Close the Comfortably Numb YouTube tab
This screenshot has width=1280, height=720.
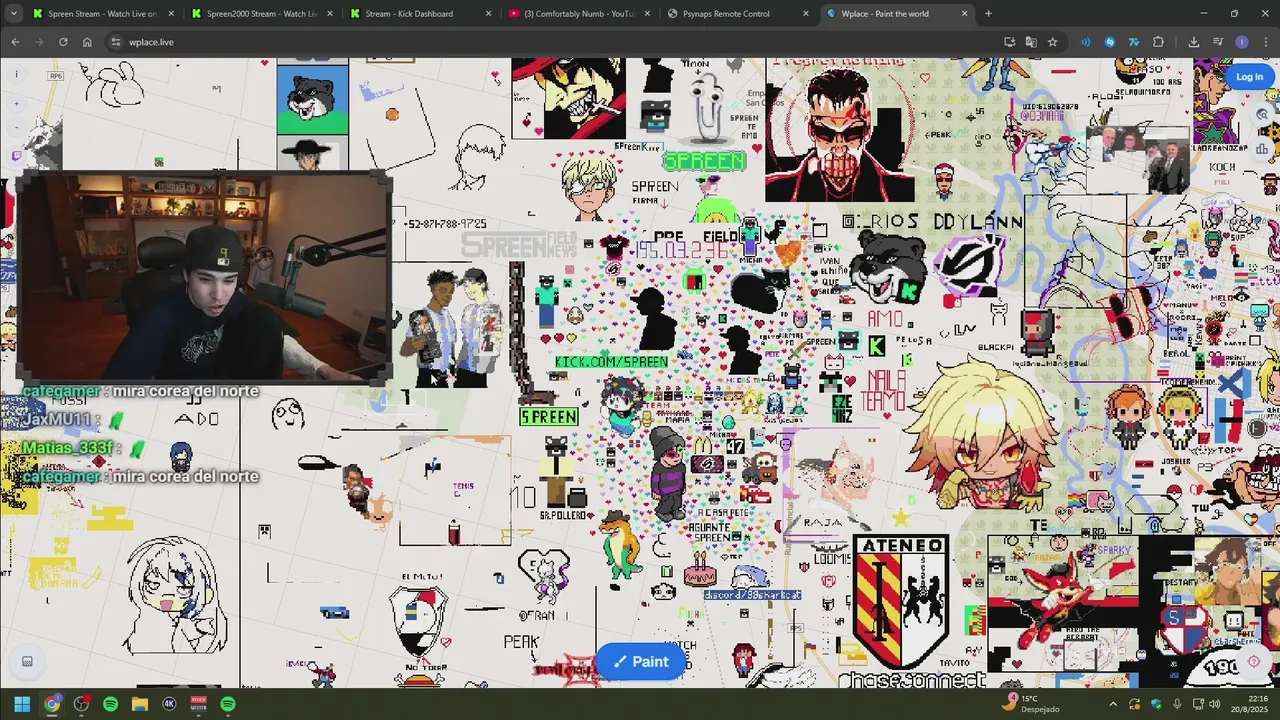tap(647, 14)
